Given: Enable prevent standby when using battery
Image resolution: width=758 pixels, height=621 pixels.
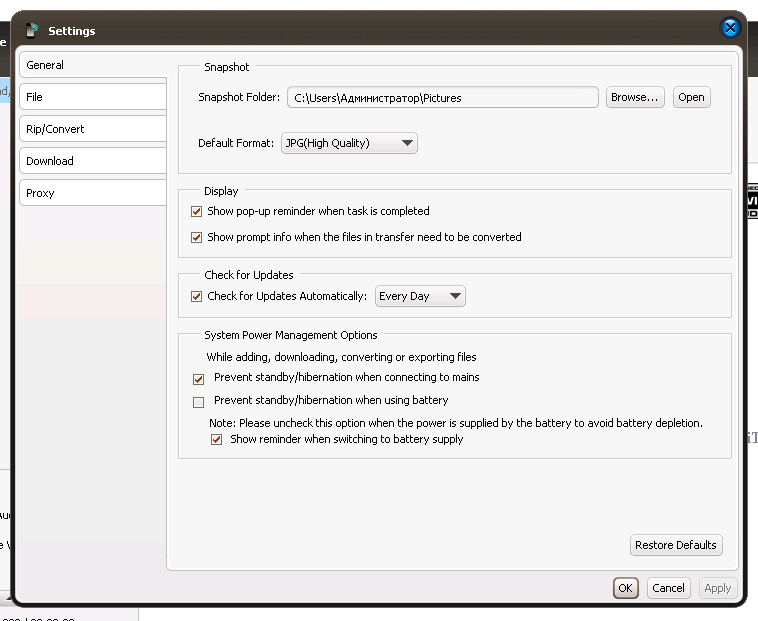Looking at the screenshot, I should (198, 402).
